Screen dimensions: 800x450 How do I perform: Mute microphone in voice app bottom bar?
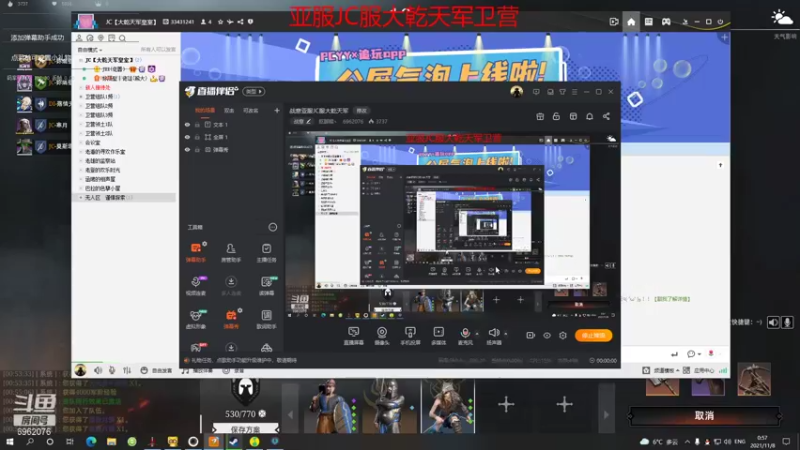coord(112,370)
